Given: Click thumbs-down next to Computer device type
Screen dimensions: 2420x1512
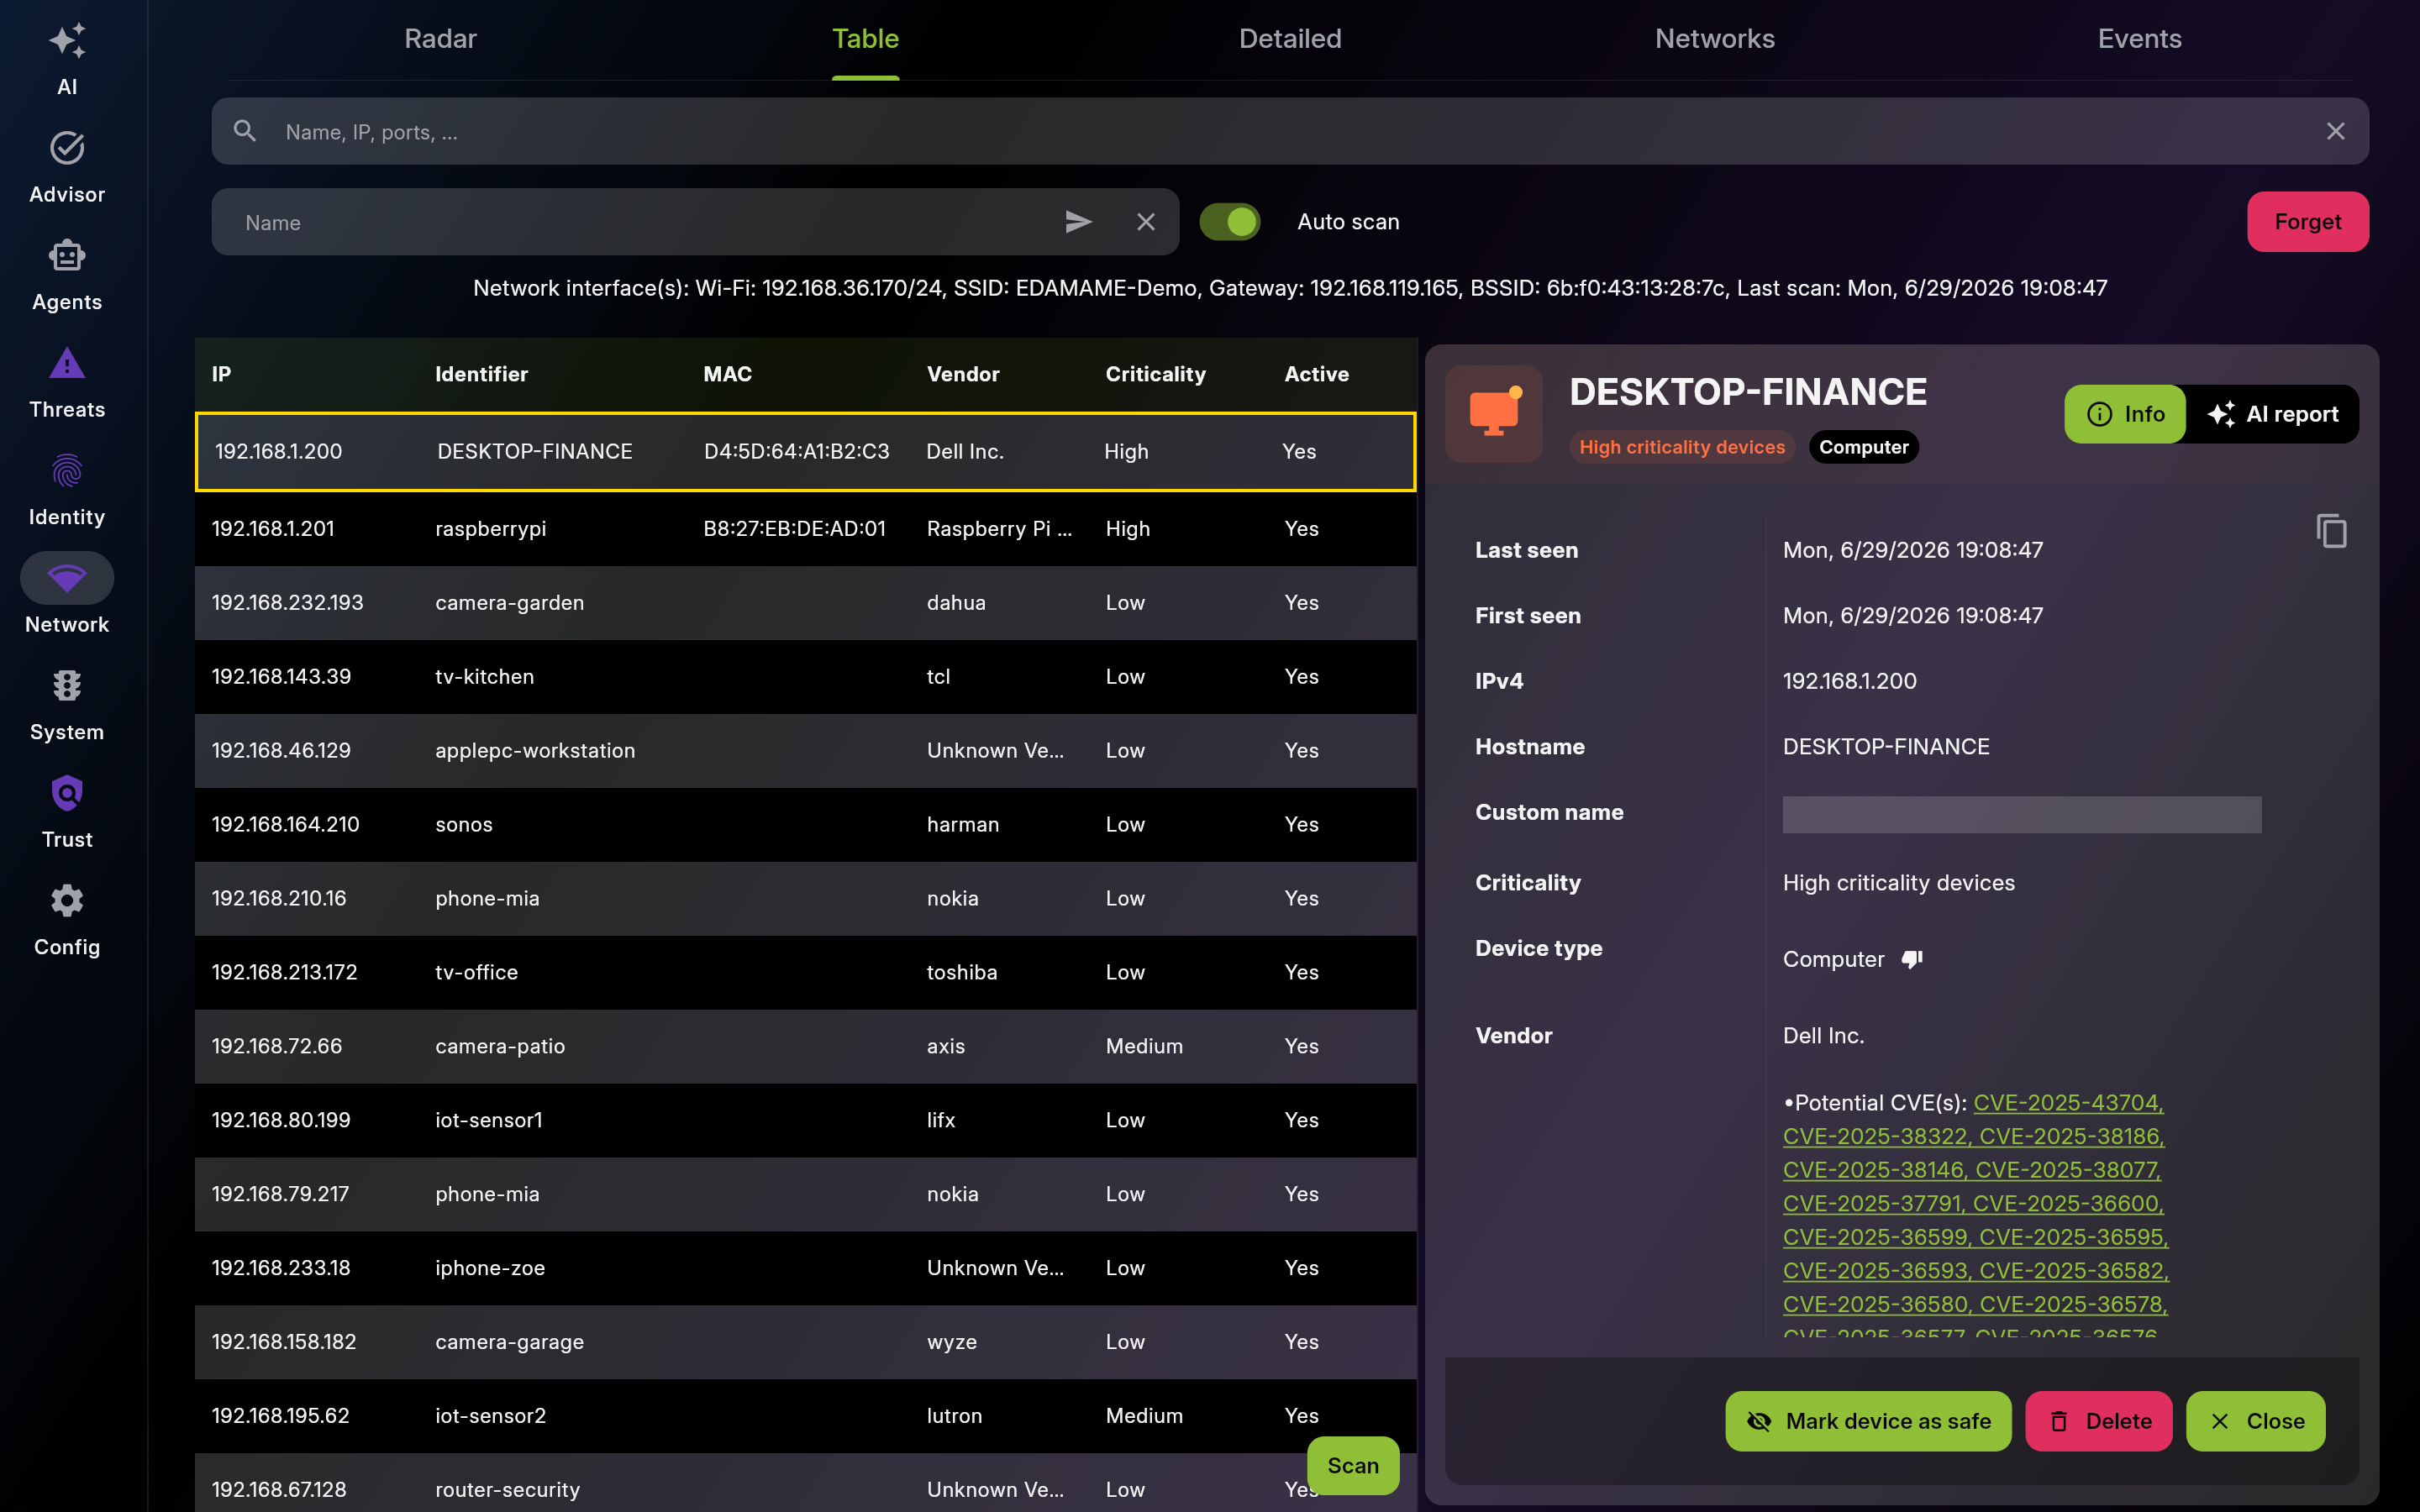Looking at the screenshot, I should [x=1912, y=960].
